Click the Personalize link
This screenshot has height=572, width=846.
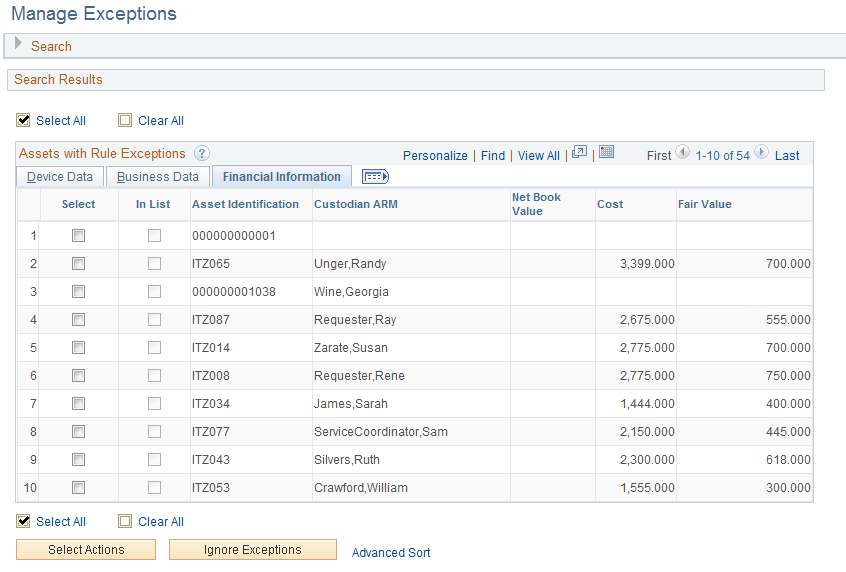(x=435, y=156)
